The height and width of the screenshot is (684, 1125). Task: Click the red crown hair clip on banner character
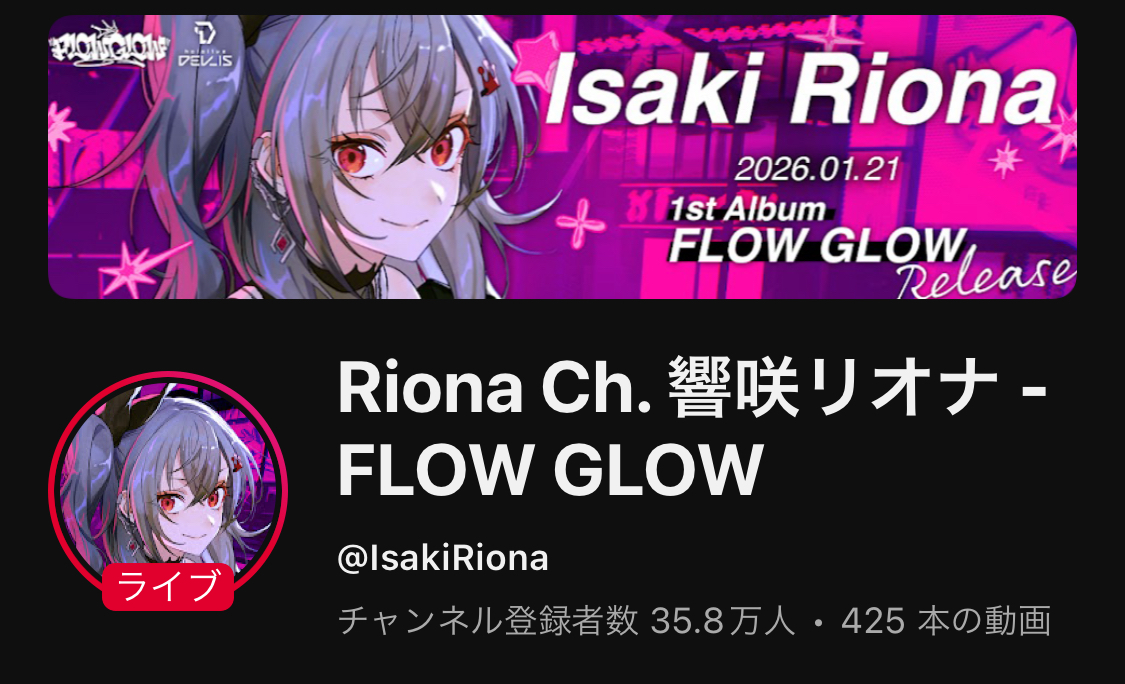pyautogui.click(x=488, y=78)
